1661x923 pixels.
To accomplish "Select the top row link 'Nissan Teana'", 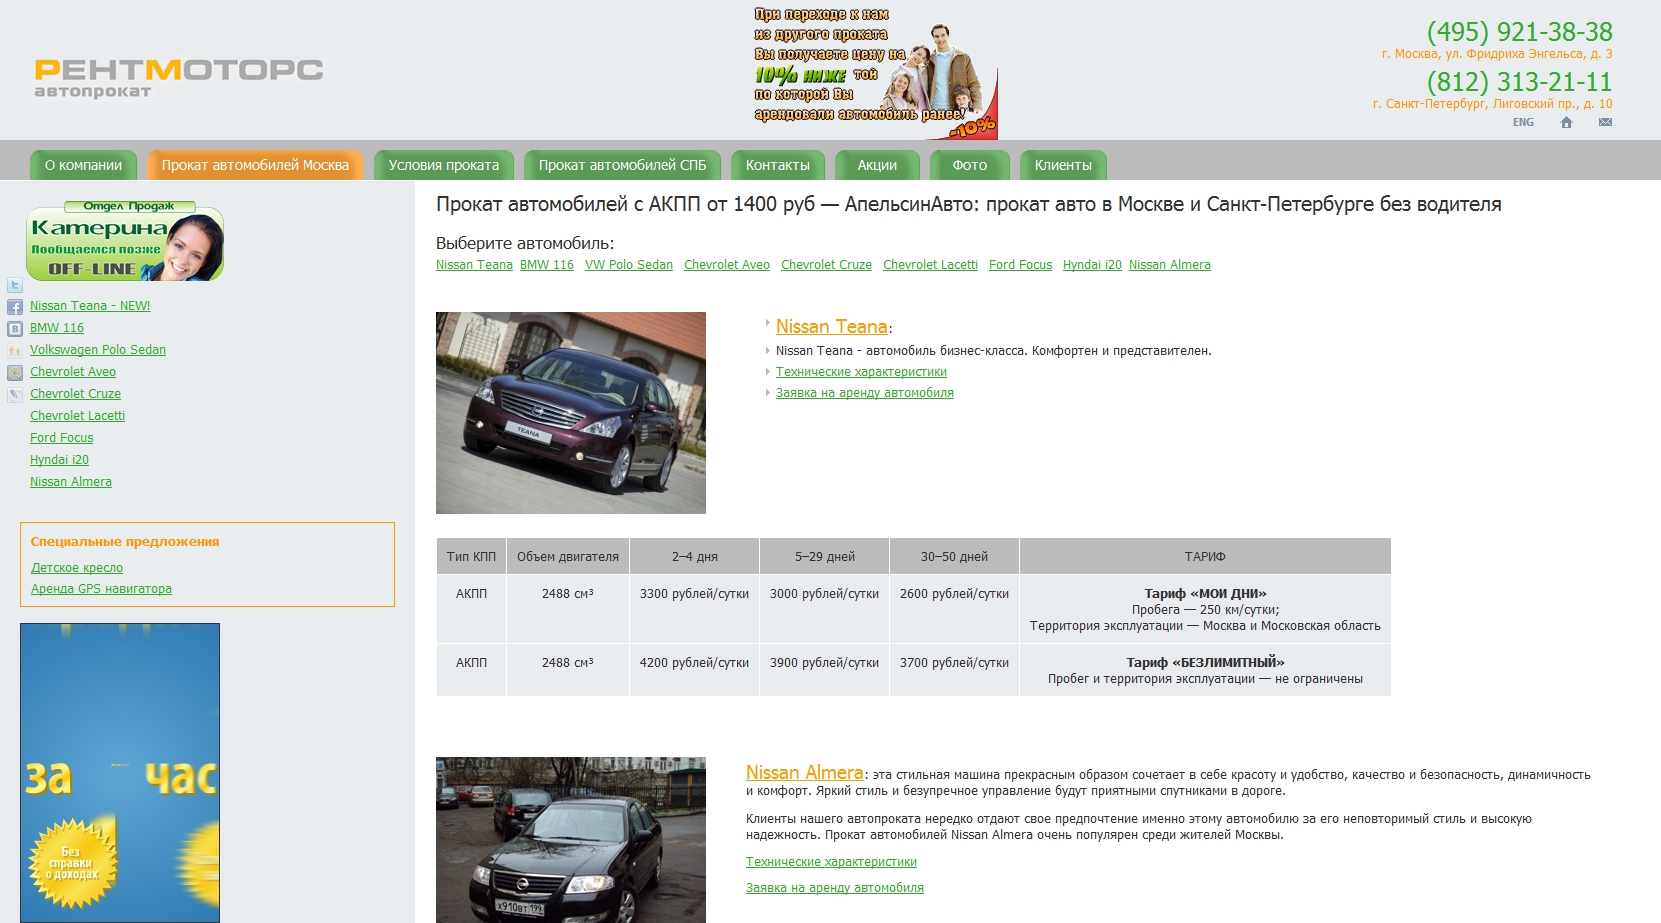I will tap(474, 265).
